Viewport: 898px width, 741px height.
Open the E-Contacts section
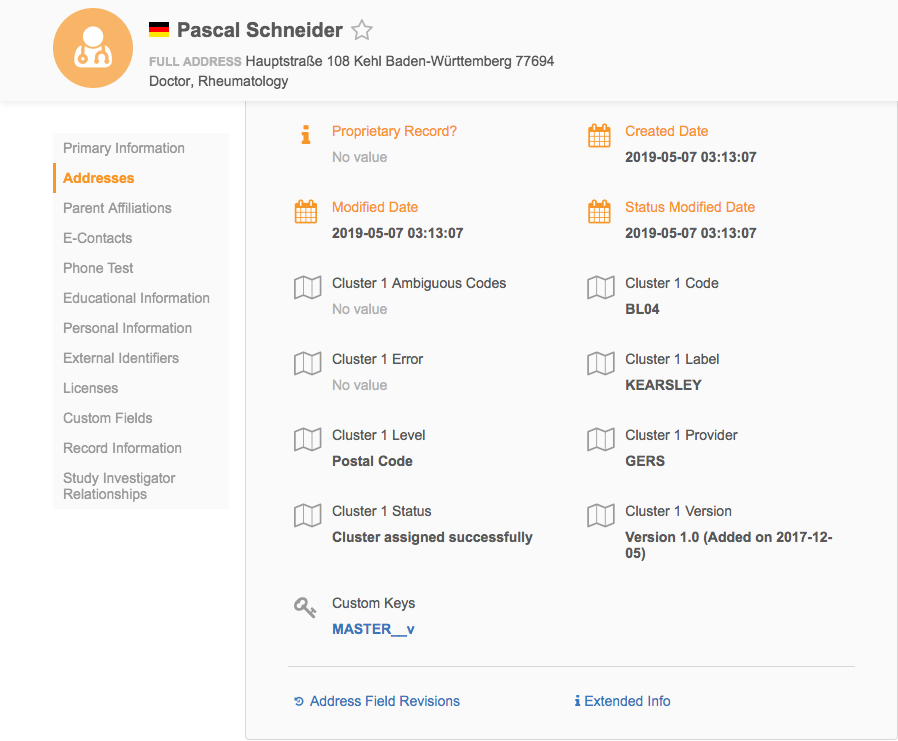coord(97,238)
